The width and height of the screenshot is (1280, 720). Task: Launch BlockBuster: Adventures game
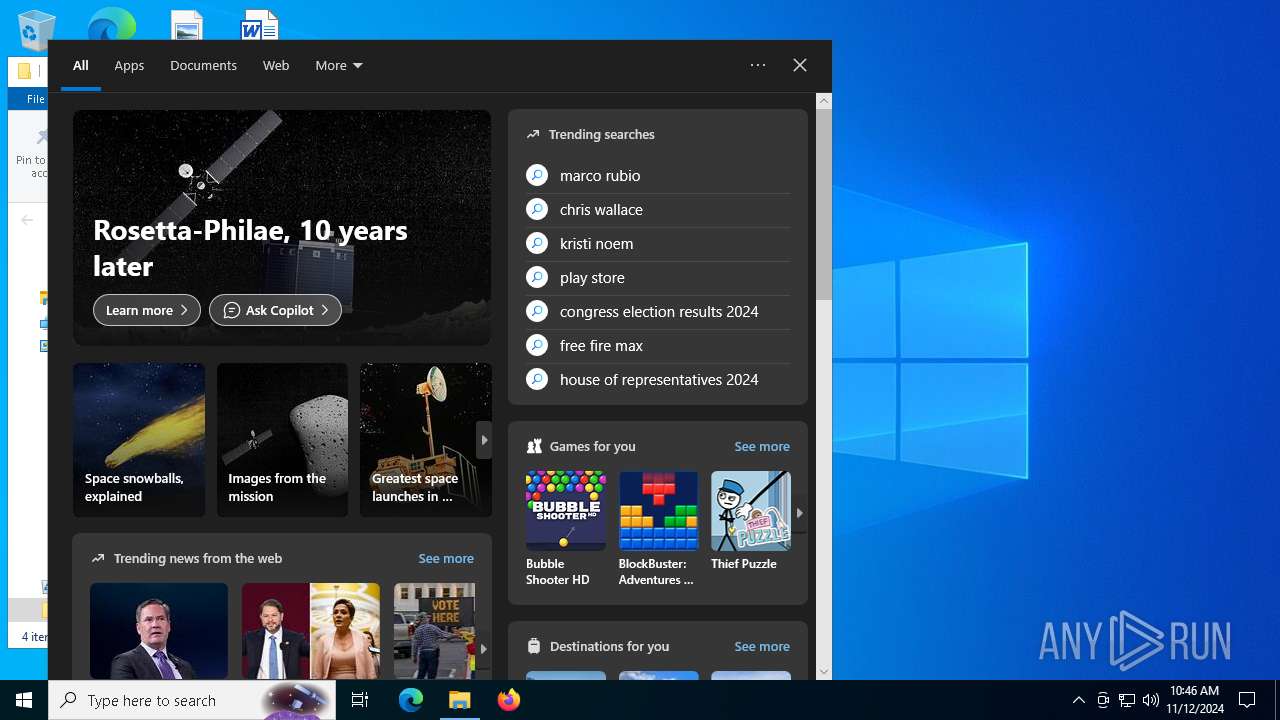point(658,529)
